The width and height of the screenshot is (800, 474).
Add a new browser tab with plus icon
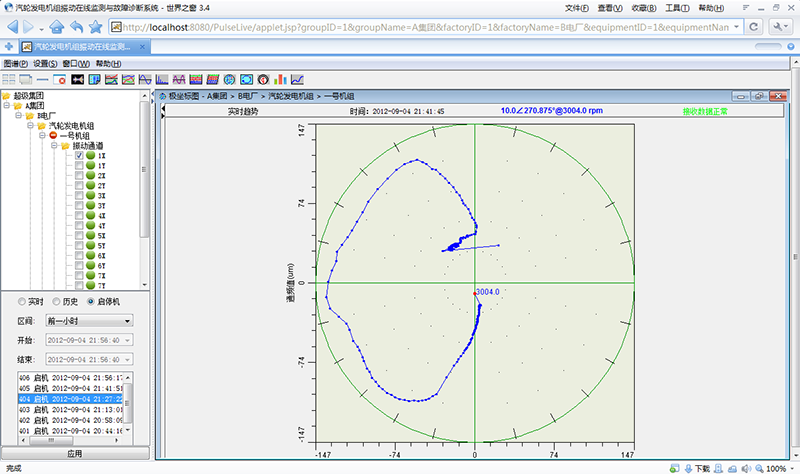tap(9, 46)
